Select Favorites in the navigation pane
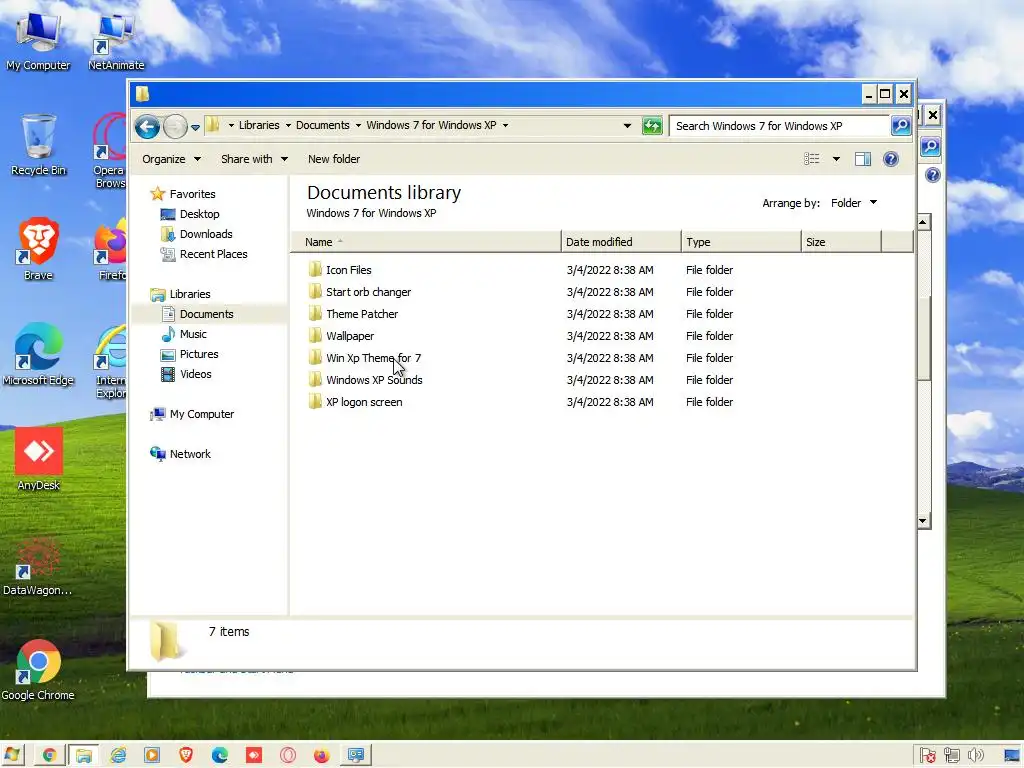1024x768 pixels. (192, 194)
